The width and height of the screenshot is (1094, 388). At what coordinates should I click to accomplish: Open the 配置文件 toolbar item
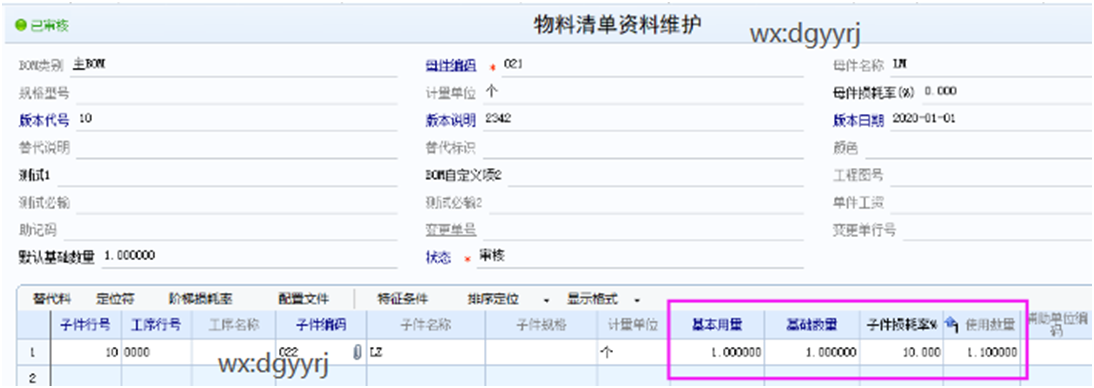click(x=304, y=299)
